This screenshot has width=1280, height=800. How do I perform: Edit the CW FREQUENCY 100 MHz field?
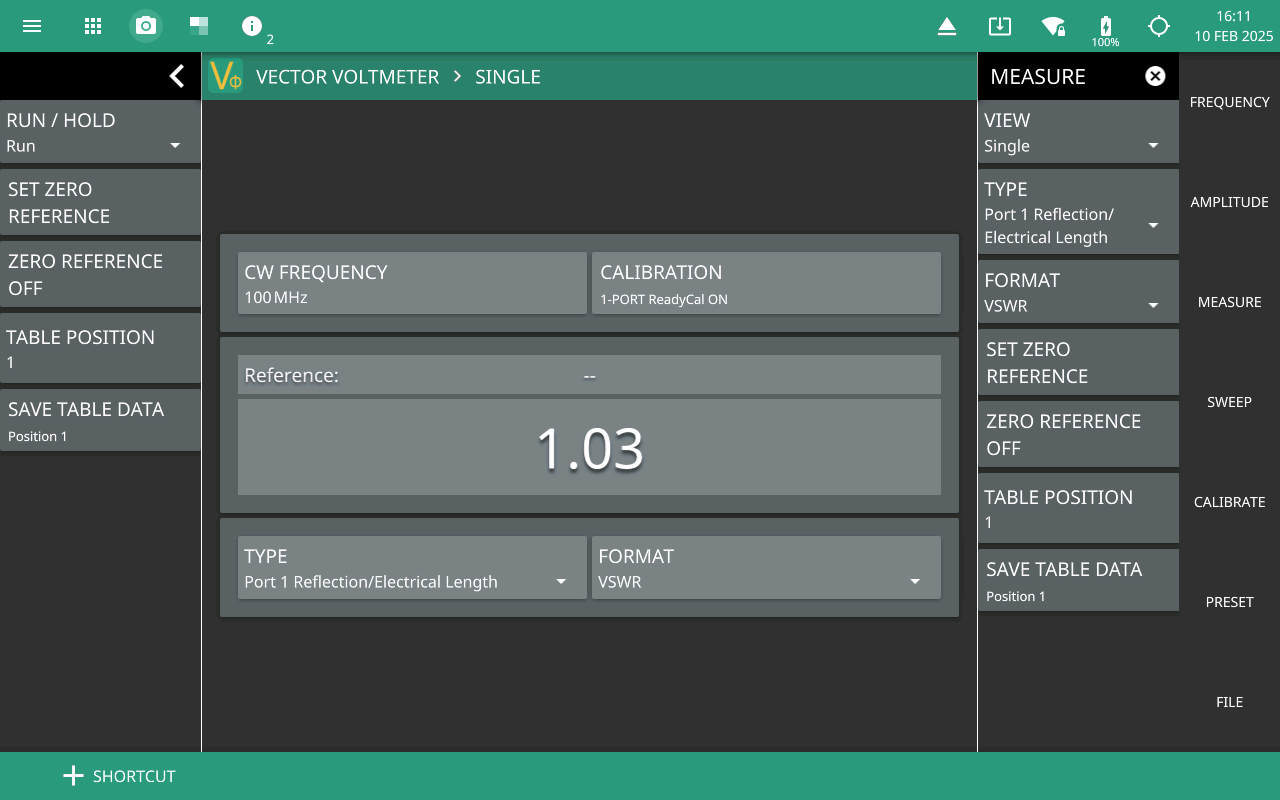coord(411,284)
